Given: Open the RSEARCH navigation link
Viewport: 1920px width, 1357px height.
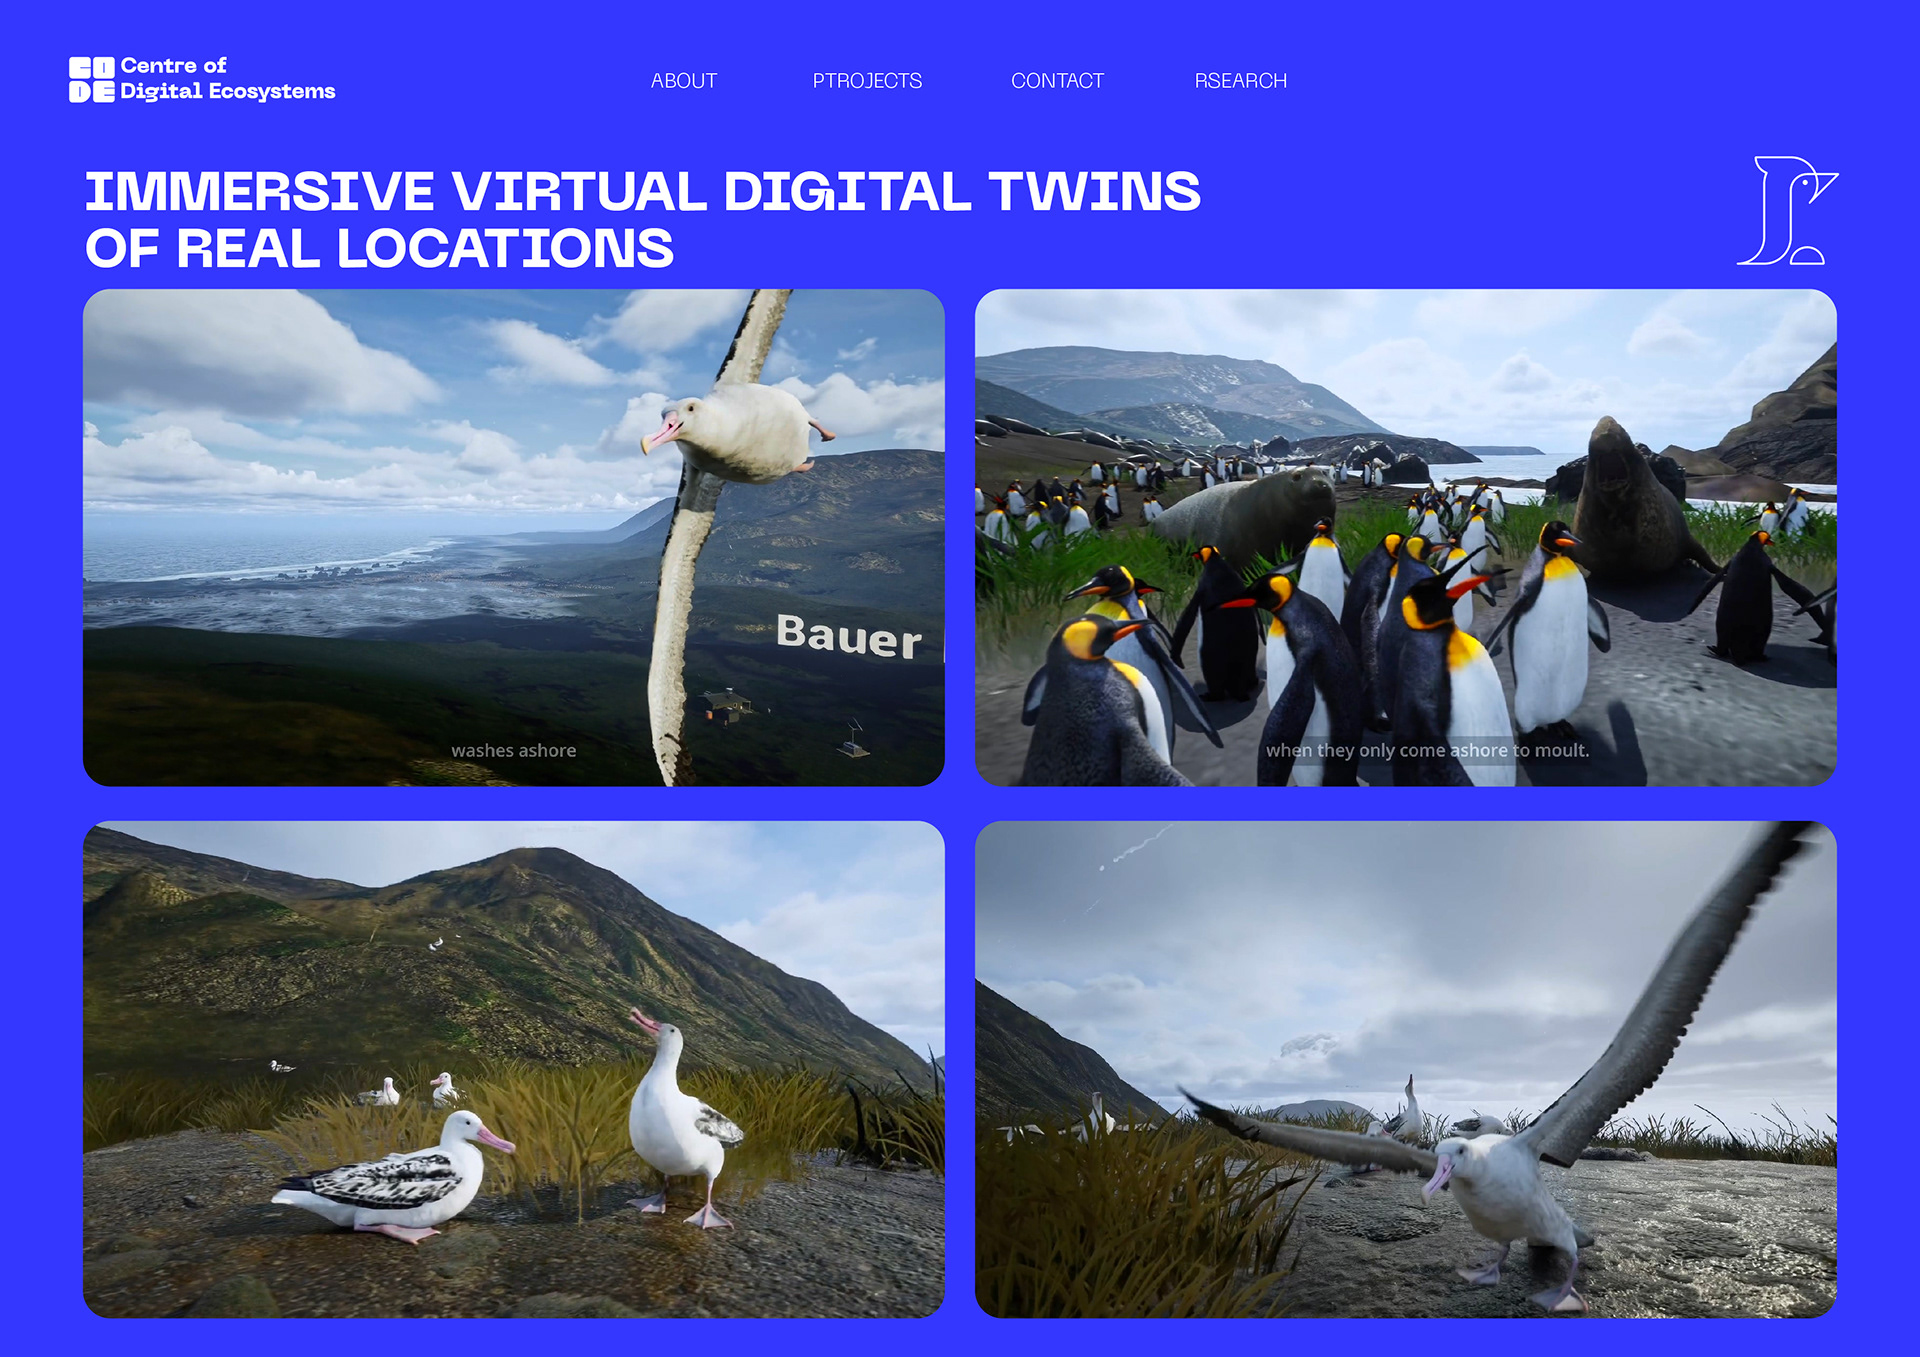Looking at the screenshot, I should click(1240, 81).
